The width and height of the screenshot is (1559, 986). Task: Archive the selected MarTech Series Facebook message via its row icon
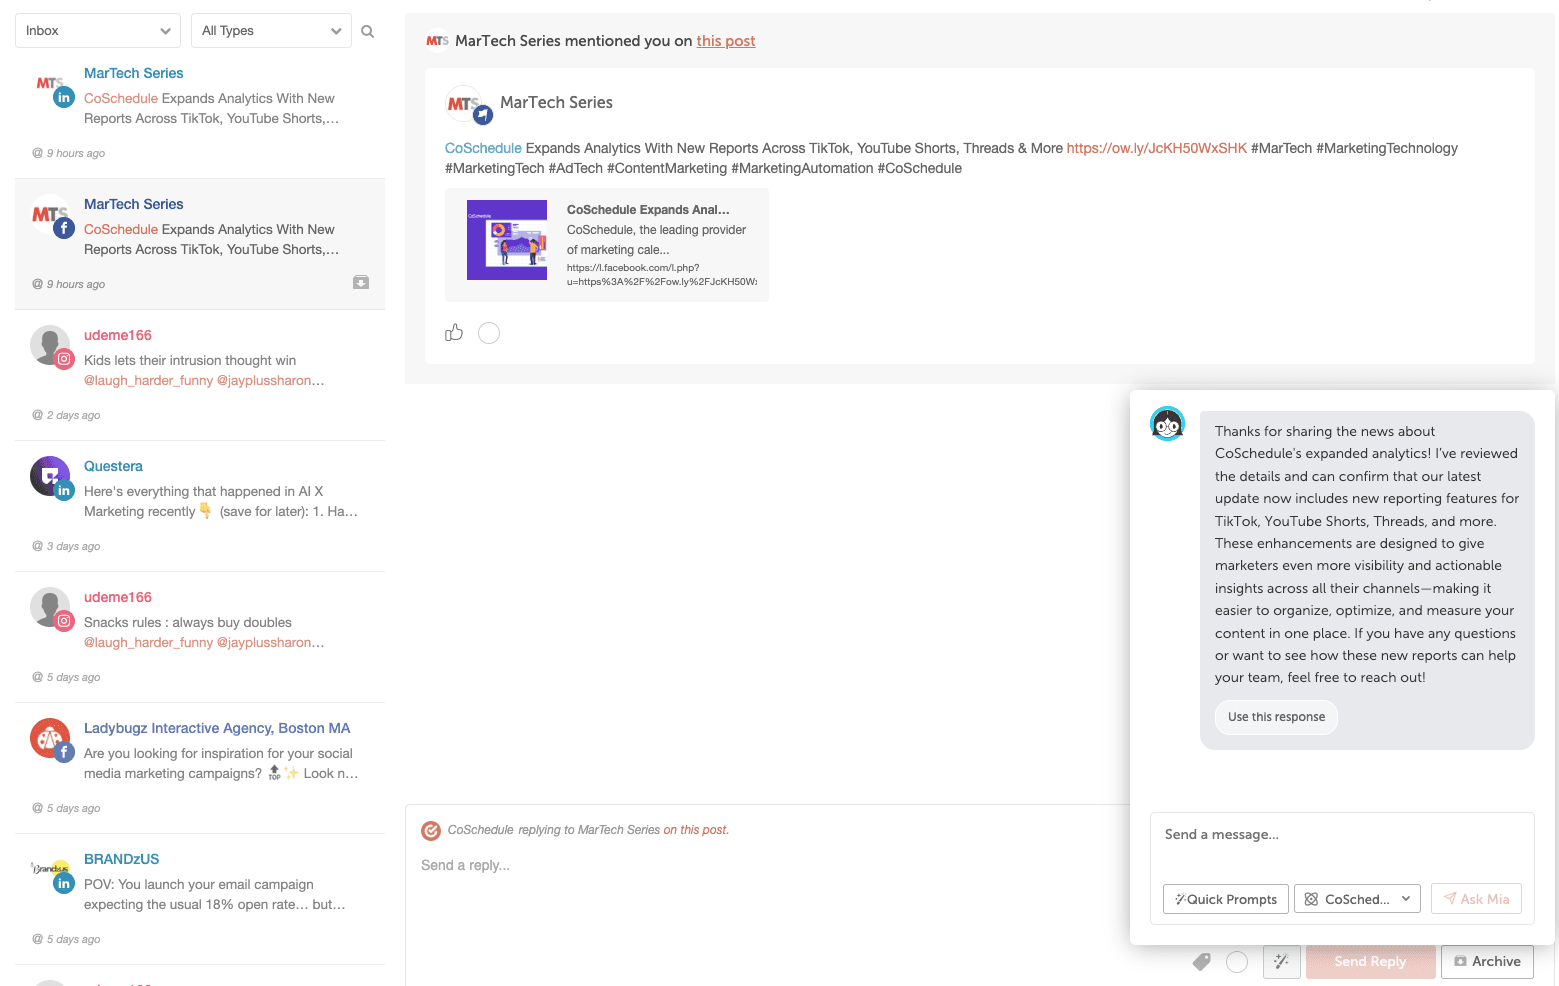tap(361, 283)
